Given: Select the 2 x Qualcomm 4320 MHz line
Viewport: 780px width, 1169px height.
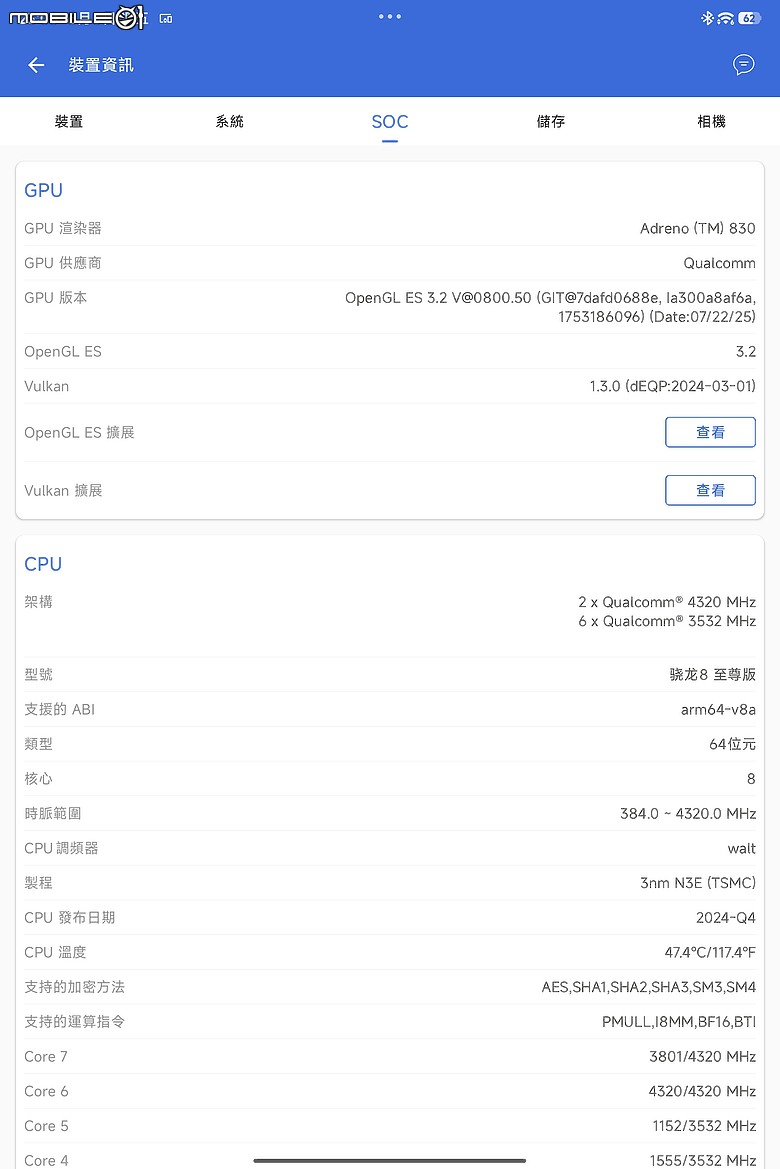Looking at the screenshot, I should coord(667,602).
